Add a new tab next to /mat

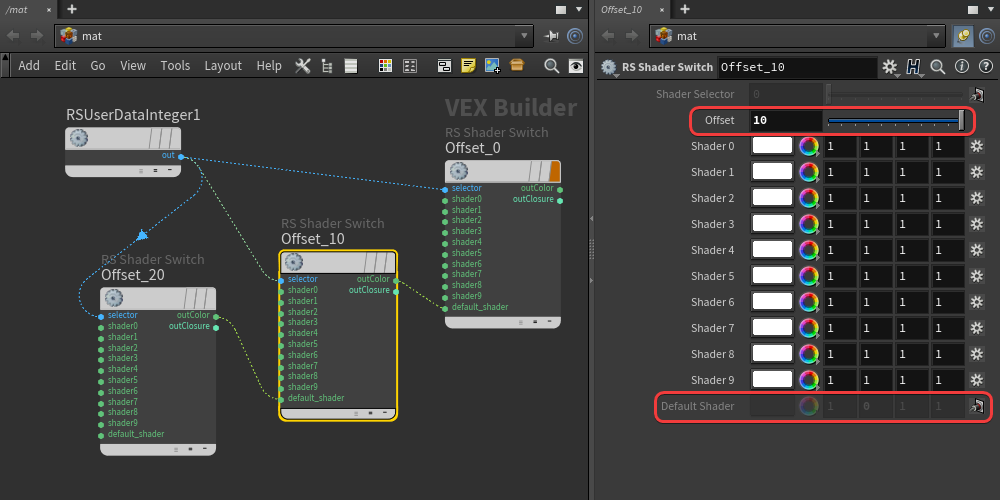click(x=71, y=9)
